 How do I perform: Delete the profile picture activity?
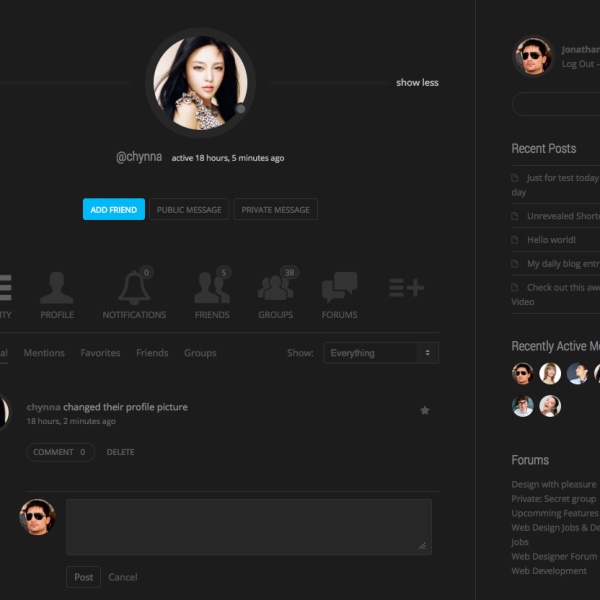tap(120, 452)
